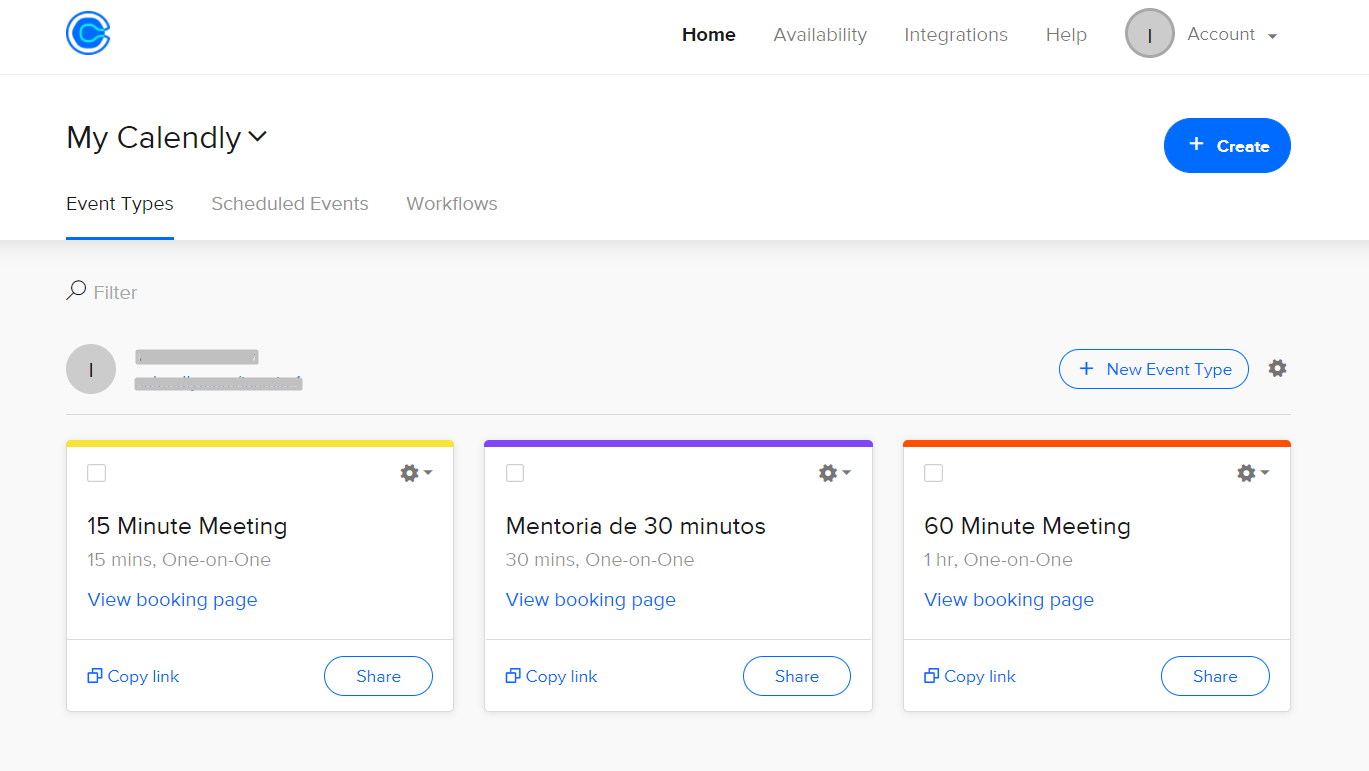Open the 60 Minute Meeting card title
1369x771 pixels.
coord(1027,526)
